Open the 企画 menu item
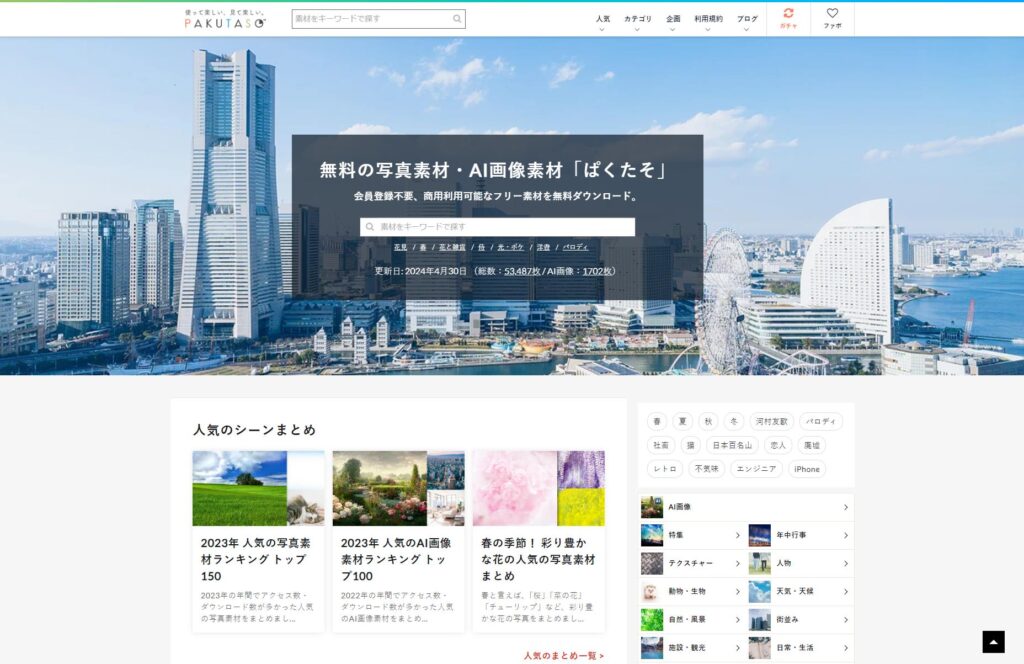This screenshot has width=1024, height=664. [x=673, y=22]
